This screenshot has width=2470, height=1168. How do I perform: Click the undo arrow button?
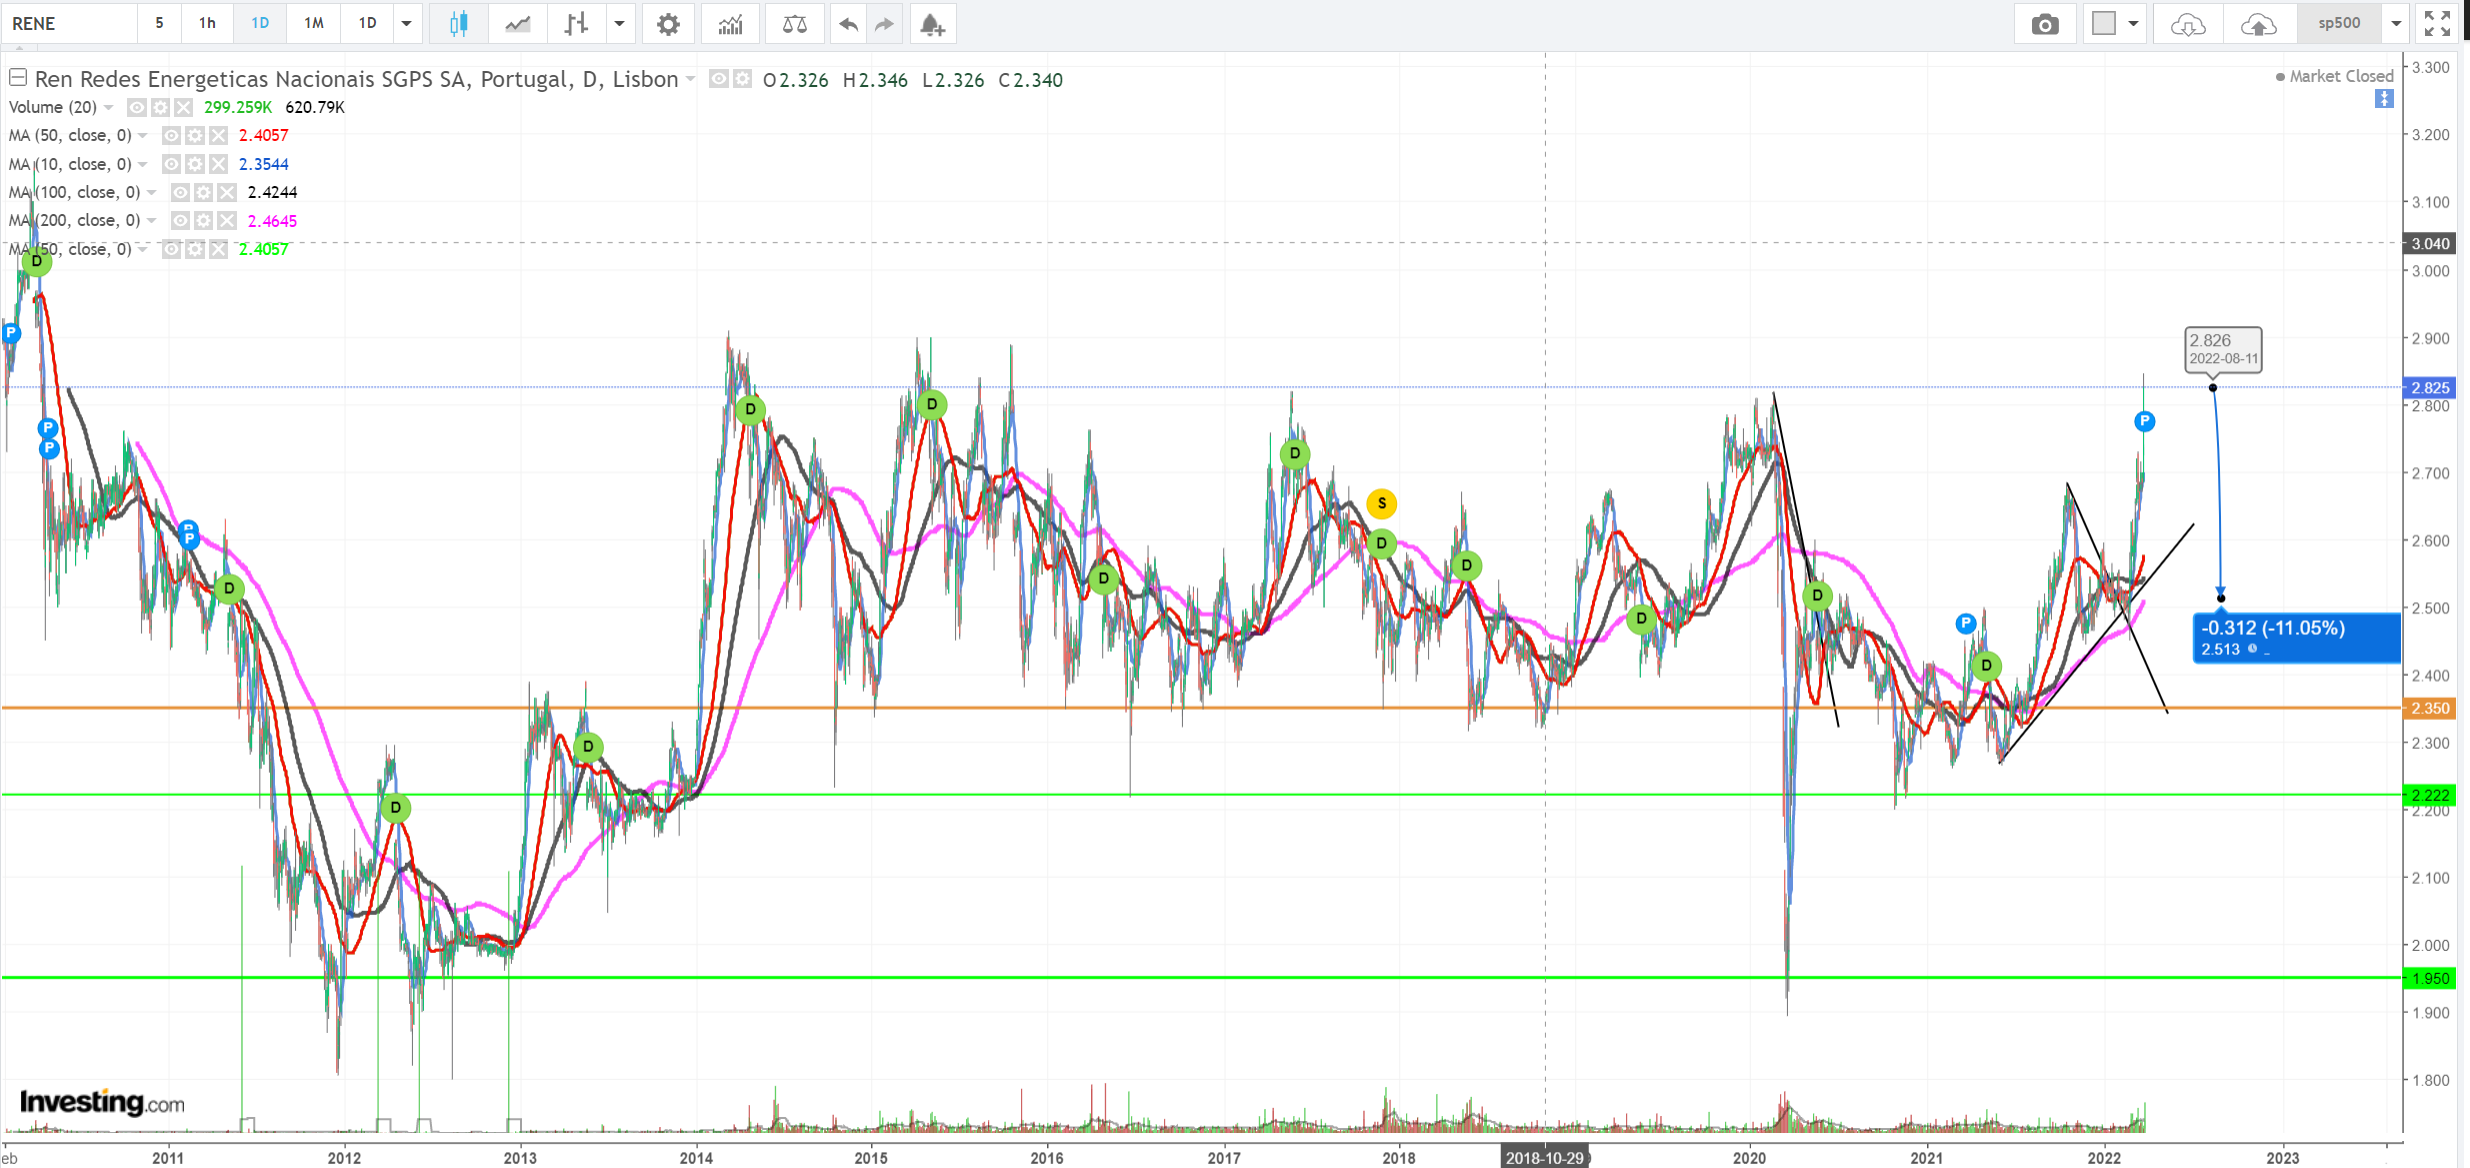tap(848, 24)
